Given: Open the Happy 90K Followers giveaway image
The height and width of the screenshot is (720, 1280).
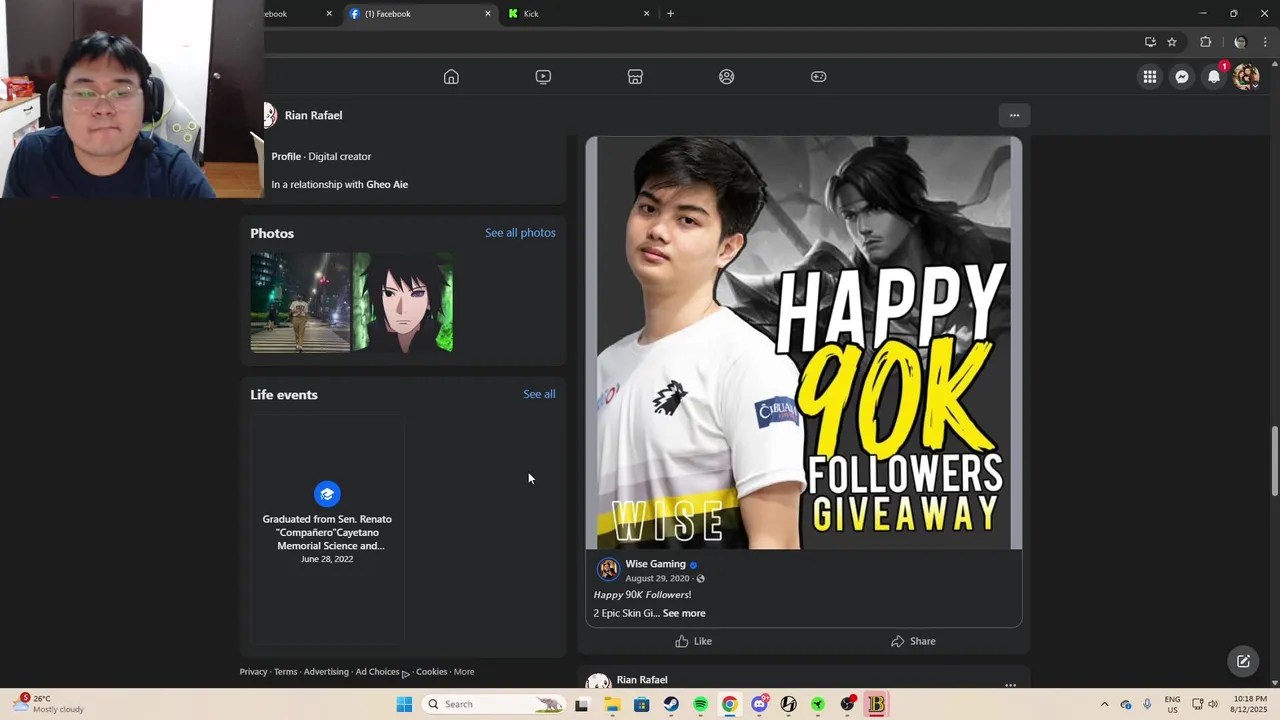Looking at the screenshot, I should tap(804, 343).
